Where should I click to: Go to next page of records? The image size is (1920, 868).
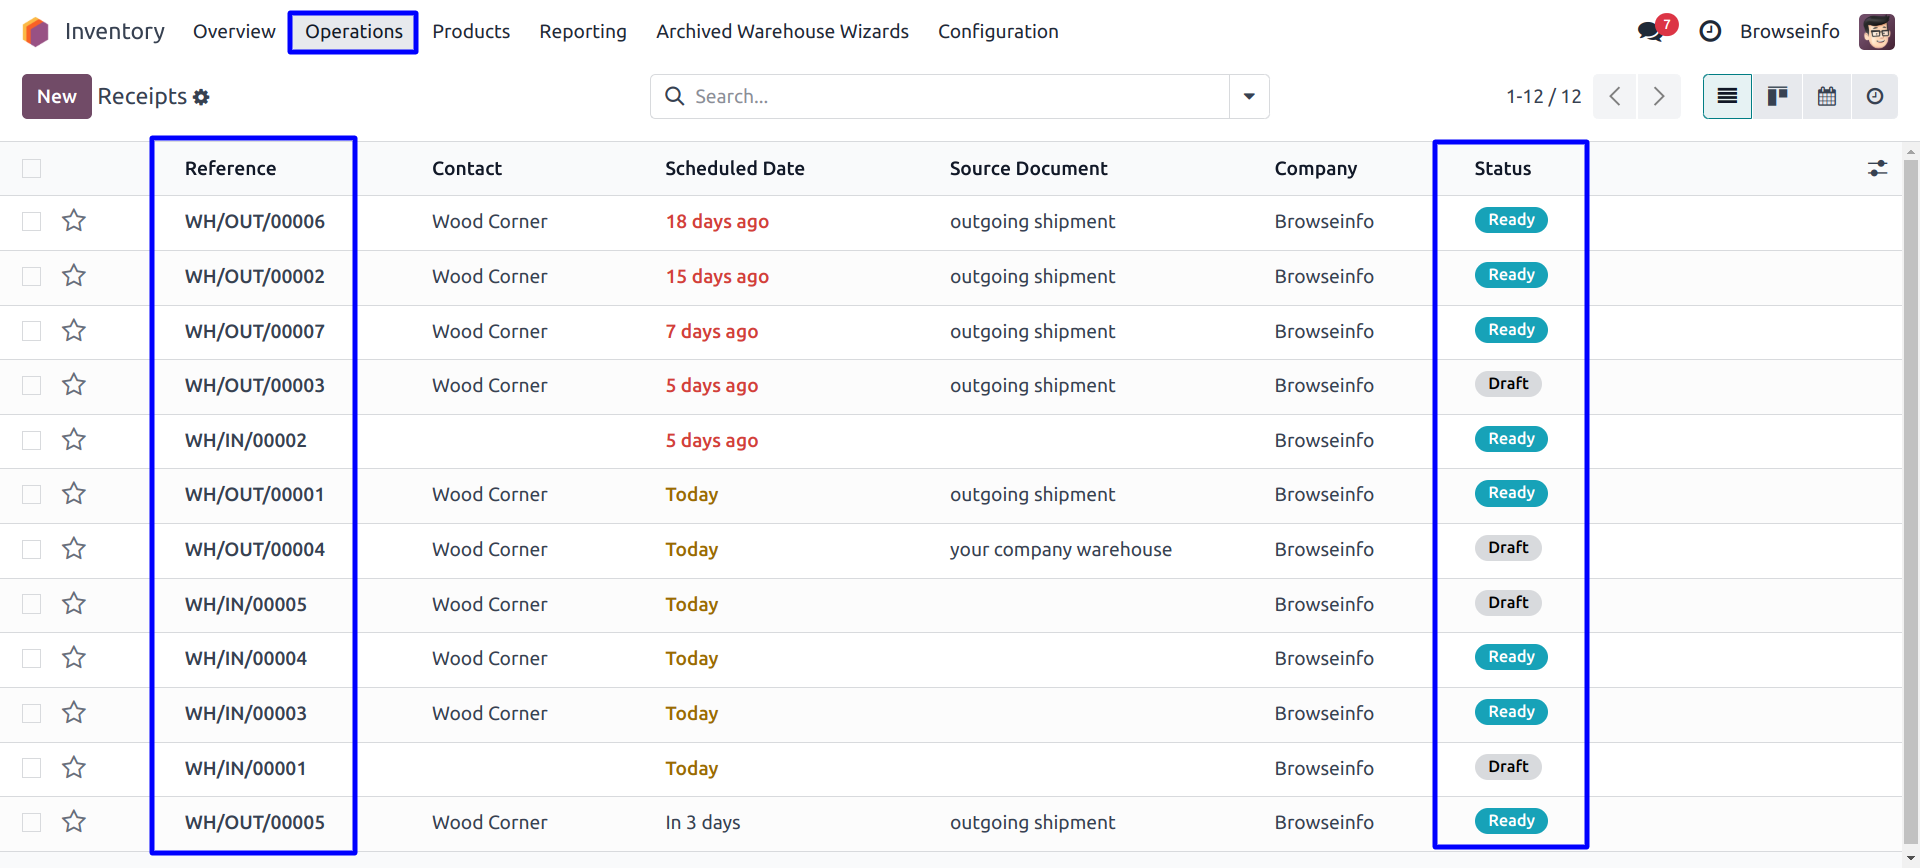click(x=1659, y=97)
